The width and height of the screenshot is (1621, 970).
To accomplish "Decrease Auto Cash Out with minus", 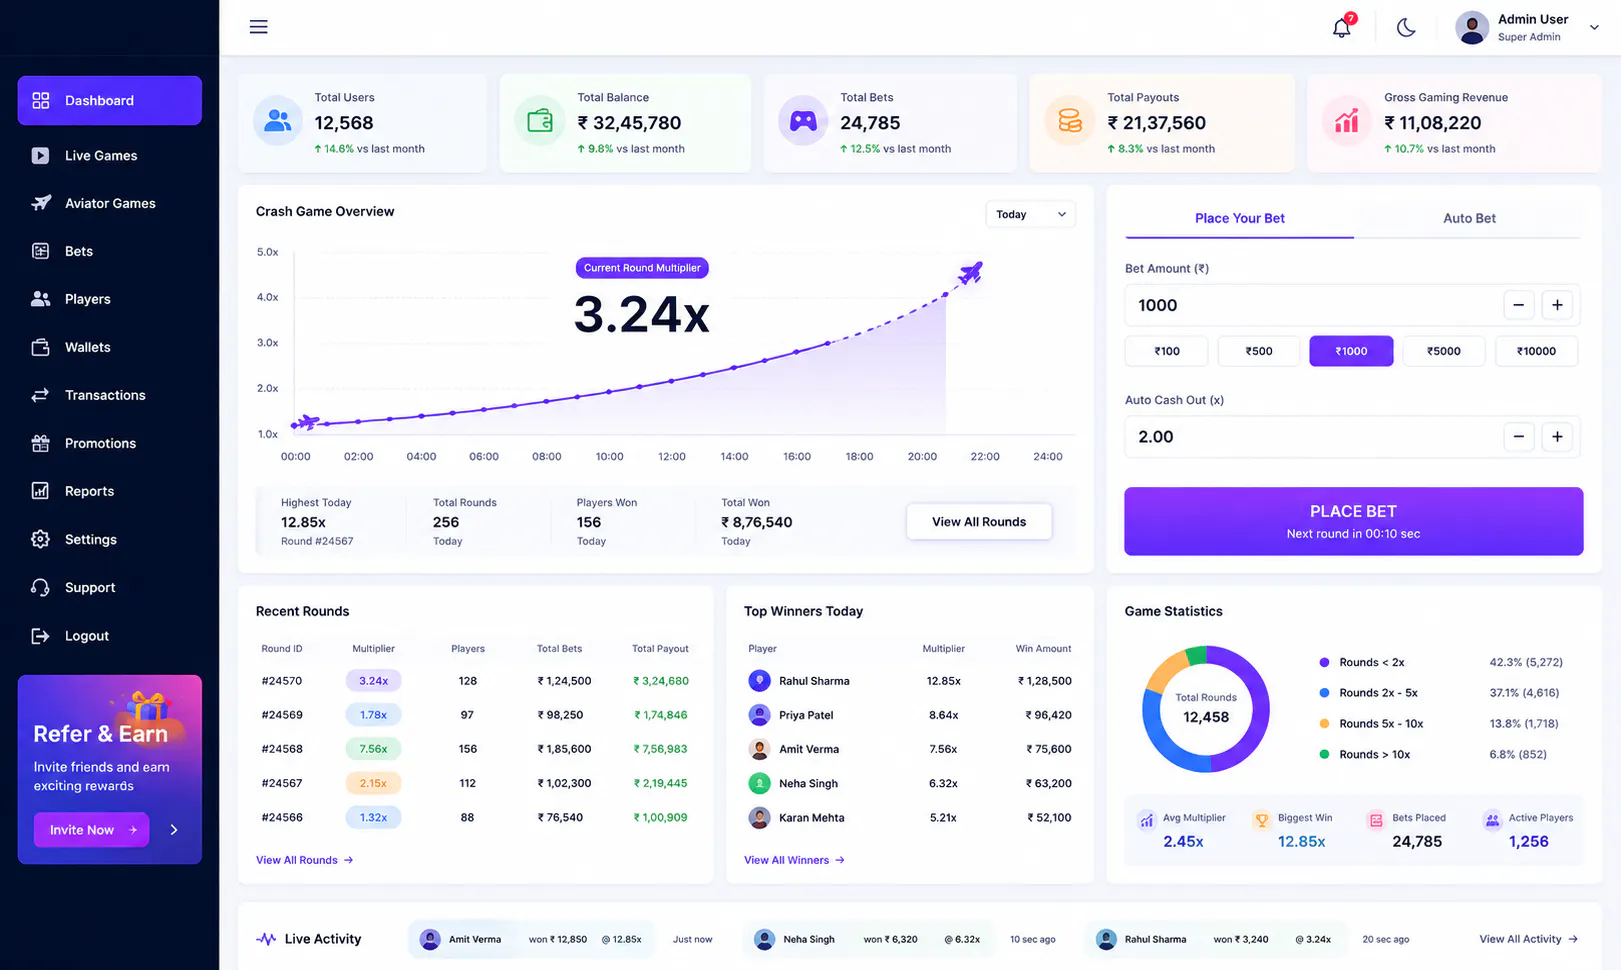I will [1518, 436].
